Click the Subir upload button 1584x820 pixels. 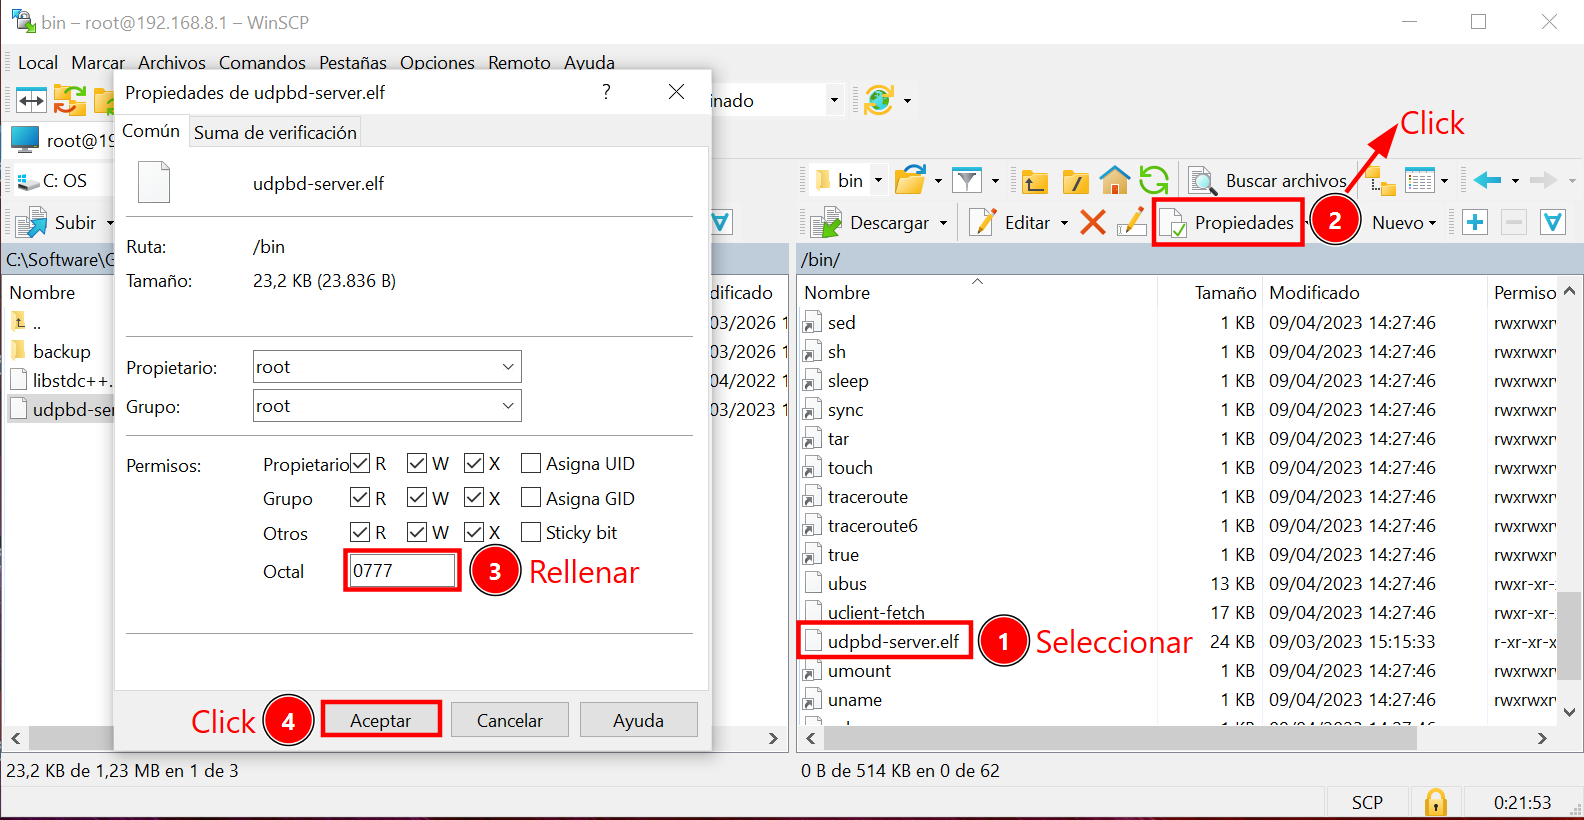click(57, 222)
